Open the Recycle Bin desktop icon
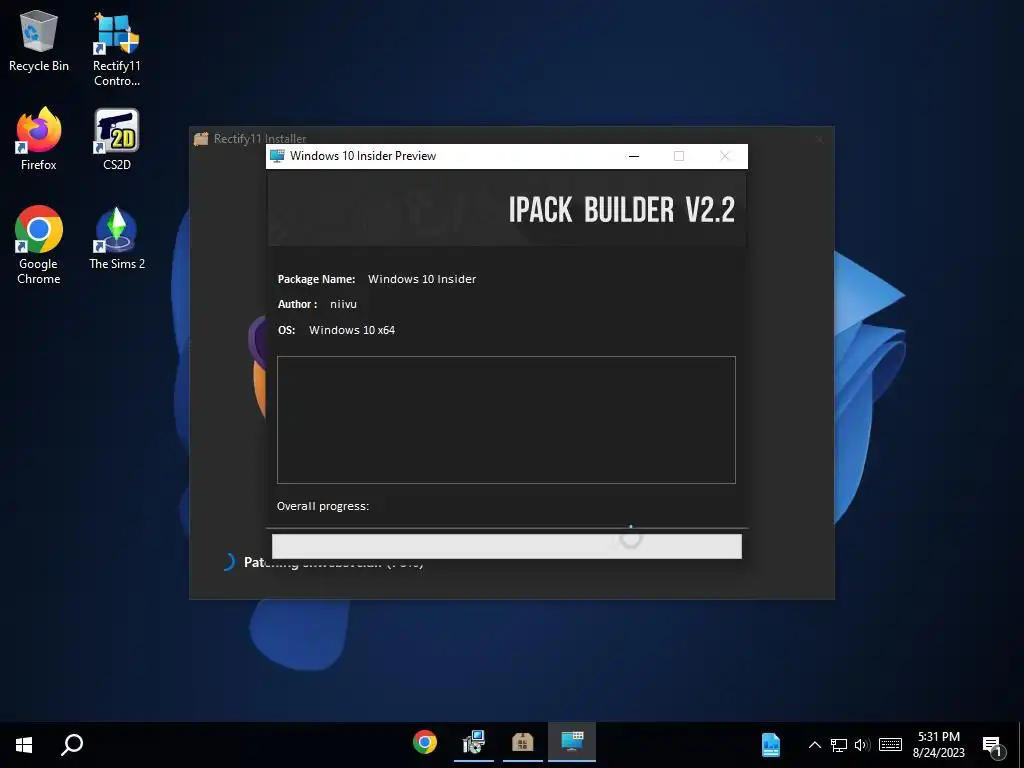The width and height of the screenshot is (1024, 768). click(39, 41)
